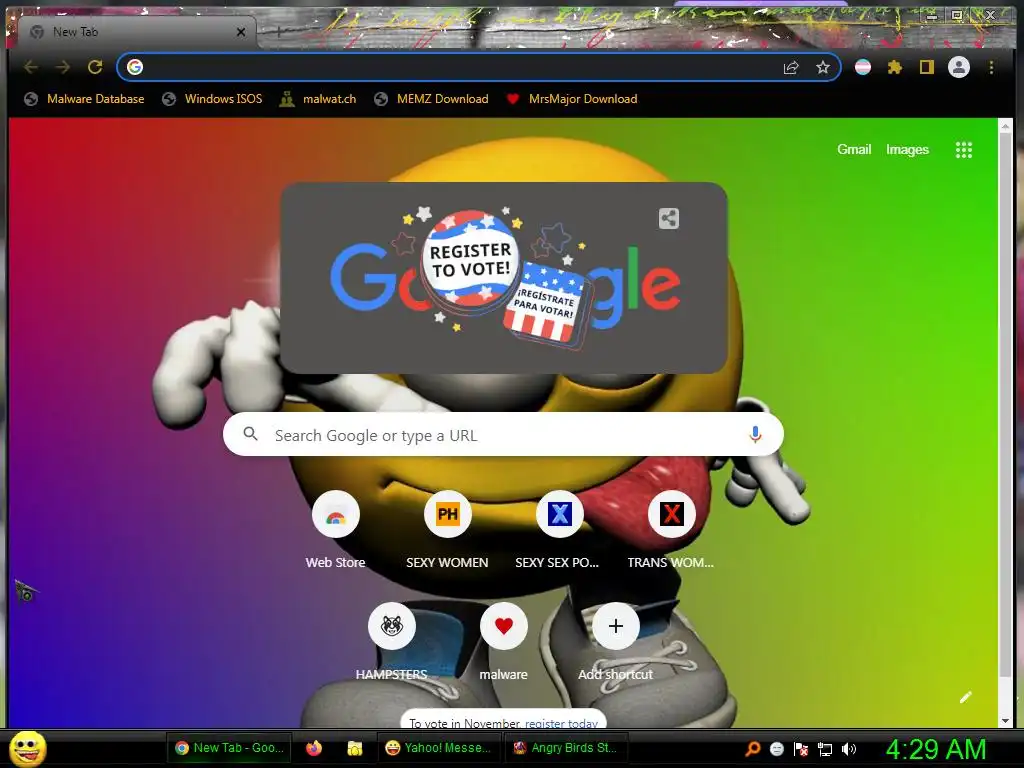Close the New Tab tab

click(241, 32)
